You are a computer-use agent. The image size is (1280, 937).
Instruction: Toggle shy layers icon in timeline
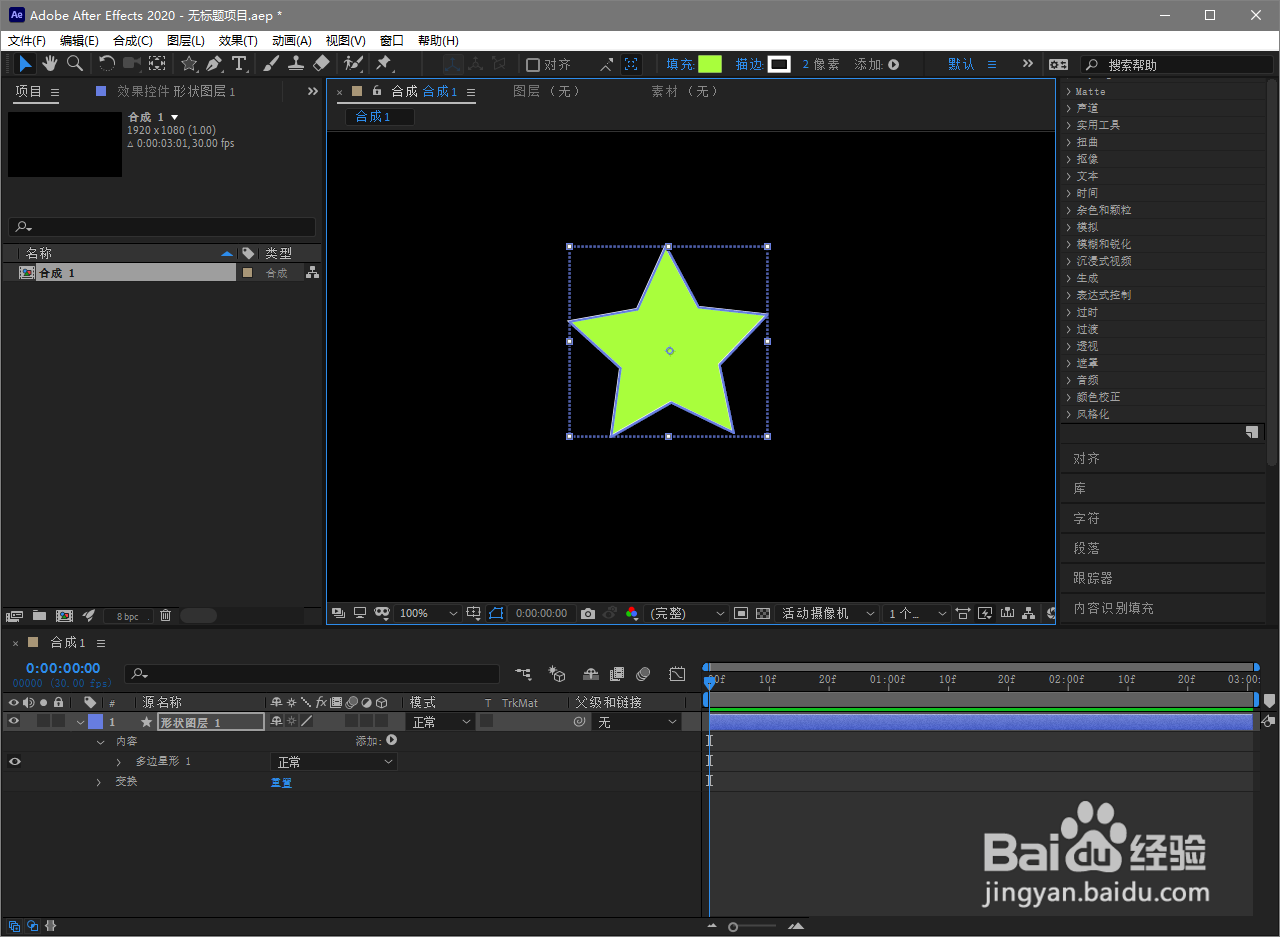590,675
